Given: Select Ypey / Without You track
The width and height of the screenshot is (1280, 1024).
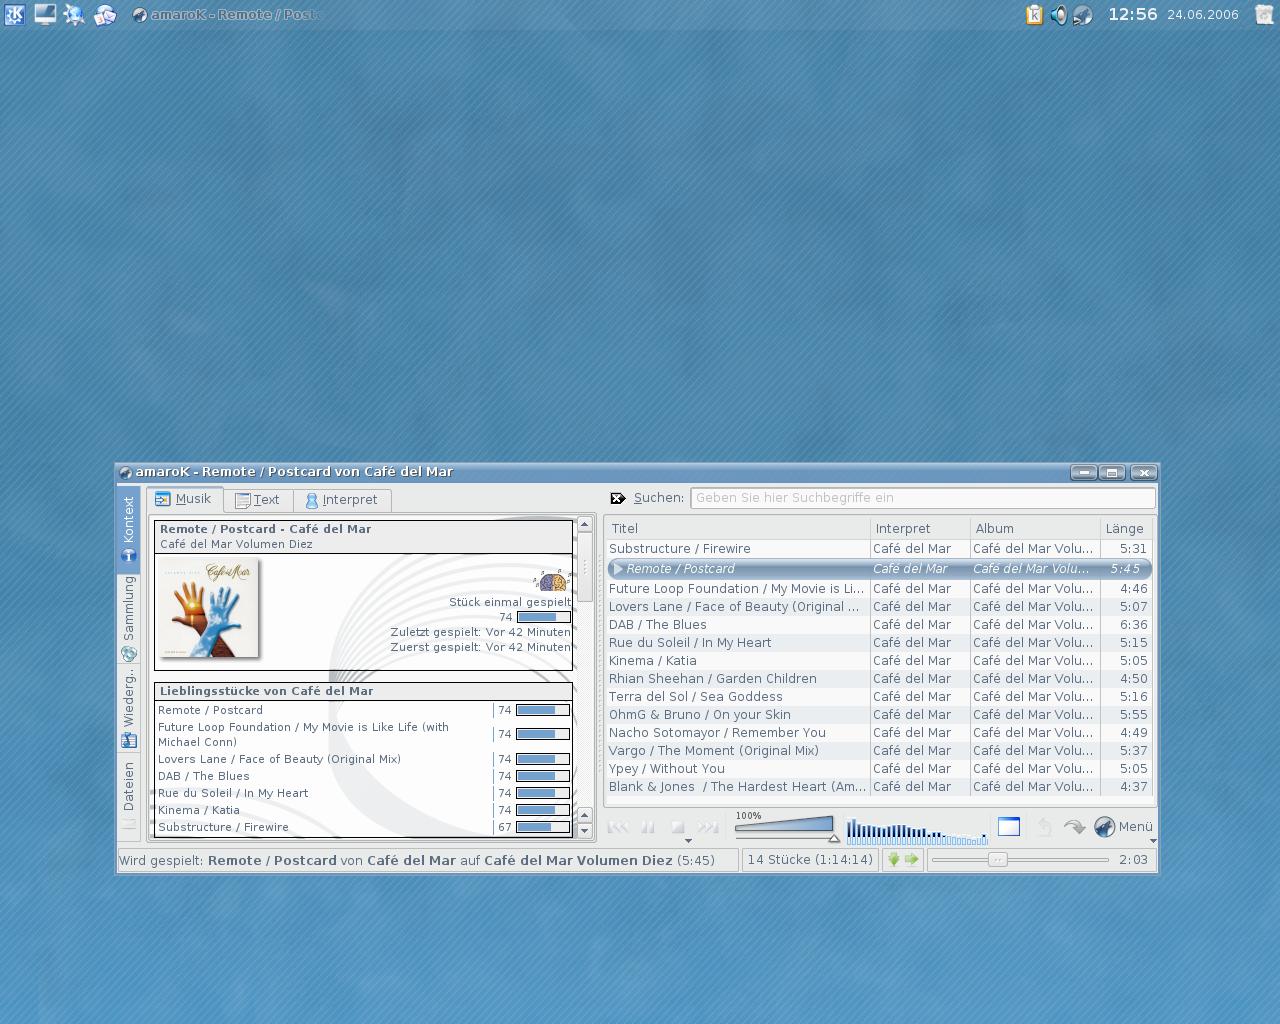Looking at the screenshot, I should pyautogui.click(x=879, y=769).
